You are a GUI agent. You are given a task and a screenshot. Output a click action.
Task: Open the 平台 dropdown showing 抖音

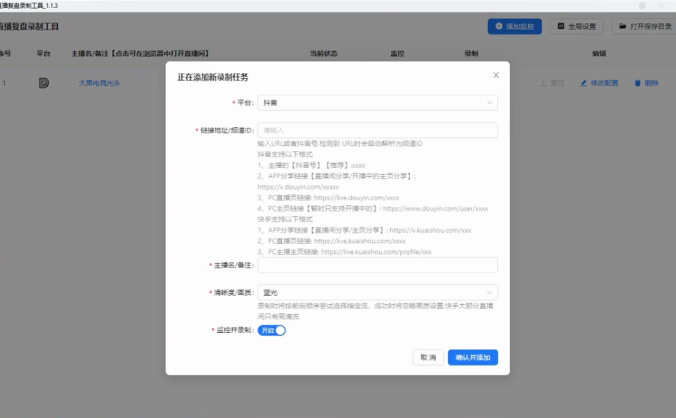pyautogui.click(x=378, y=103)
